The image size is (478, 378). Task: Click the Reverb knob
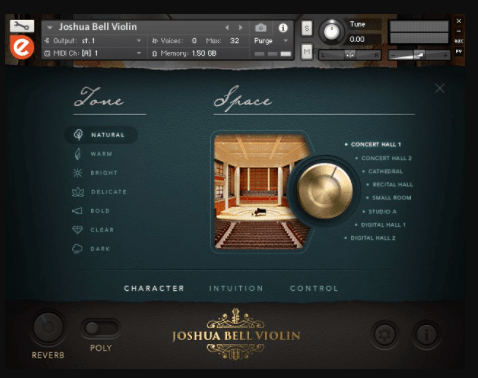(x=48, y=328)
